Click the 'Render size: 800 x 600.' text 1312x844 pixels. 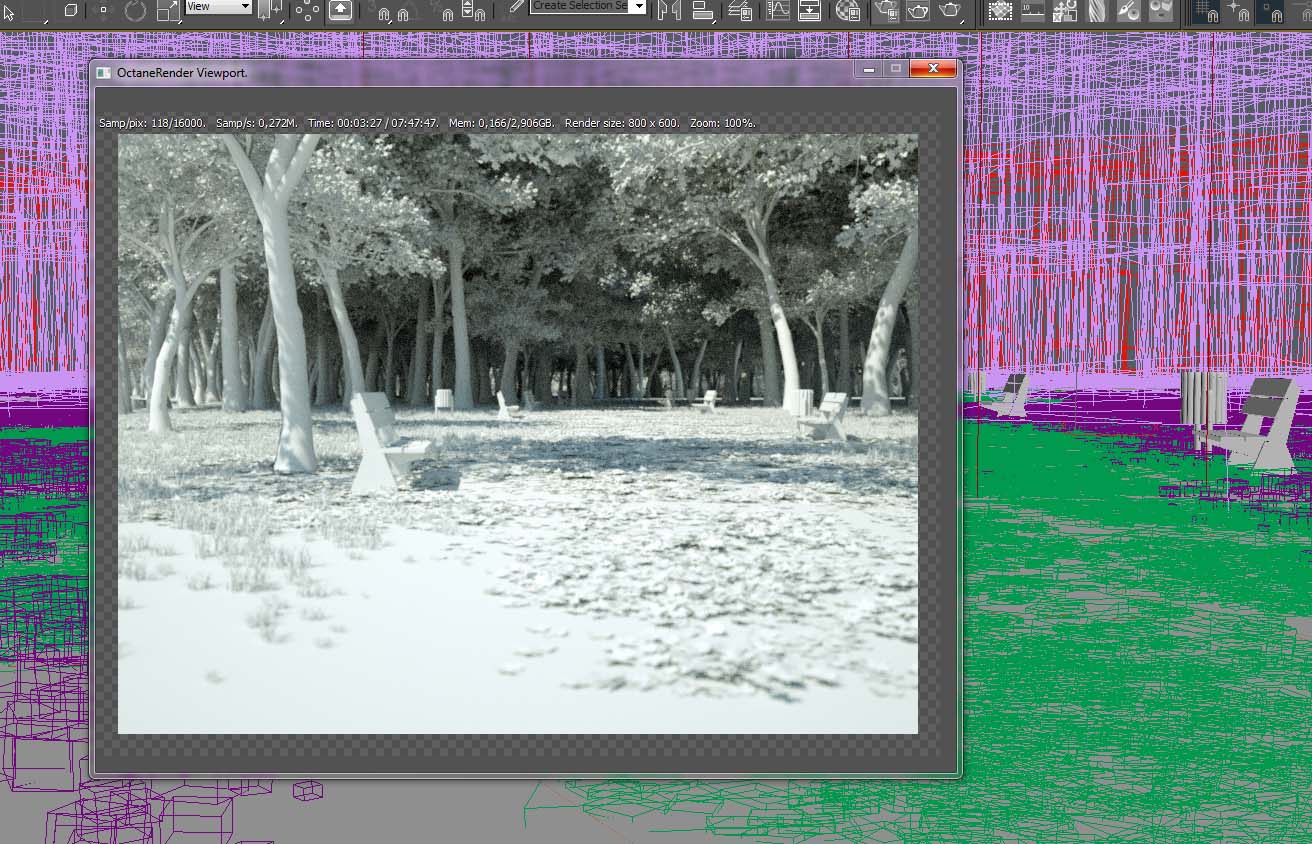(x=623, y=123)
